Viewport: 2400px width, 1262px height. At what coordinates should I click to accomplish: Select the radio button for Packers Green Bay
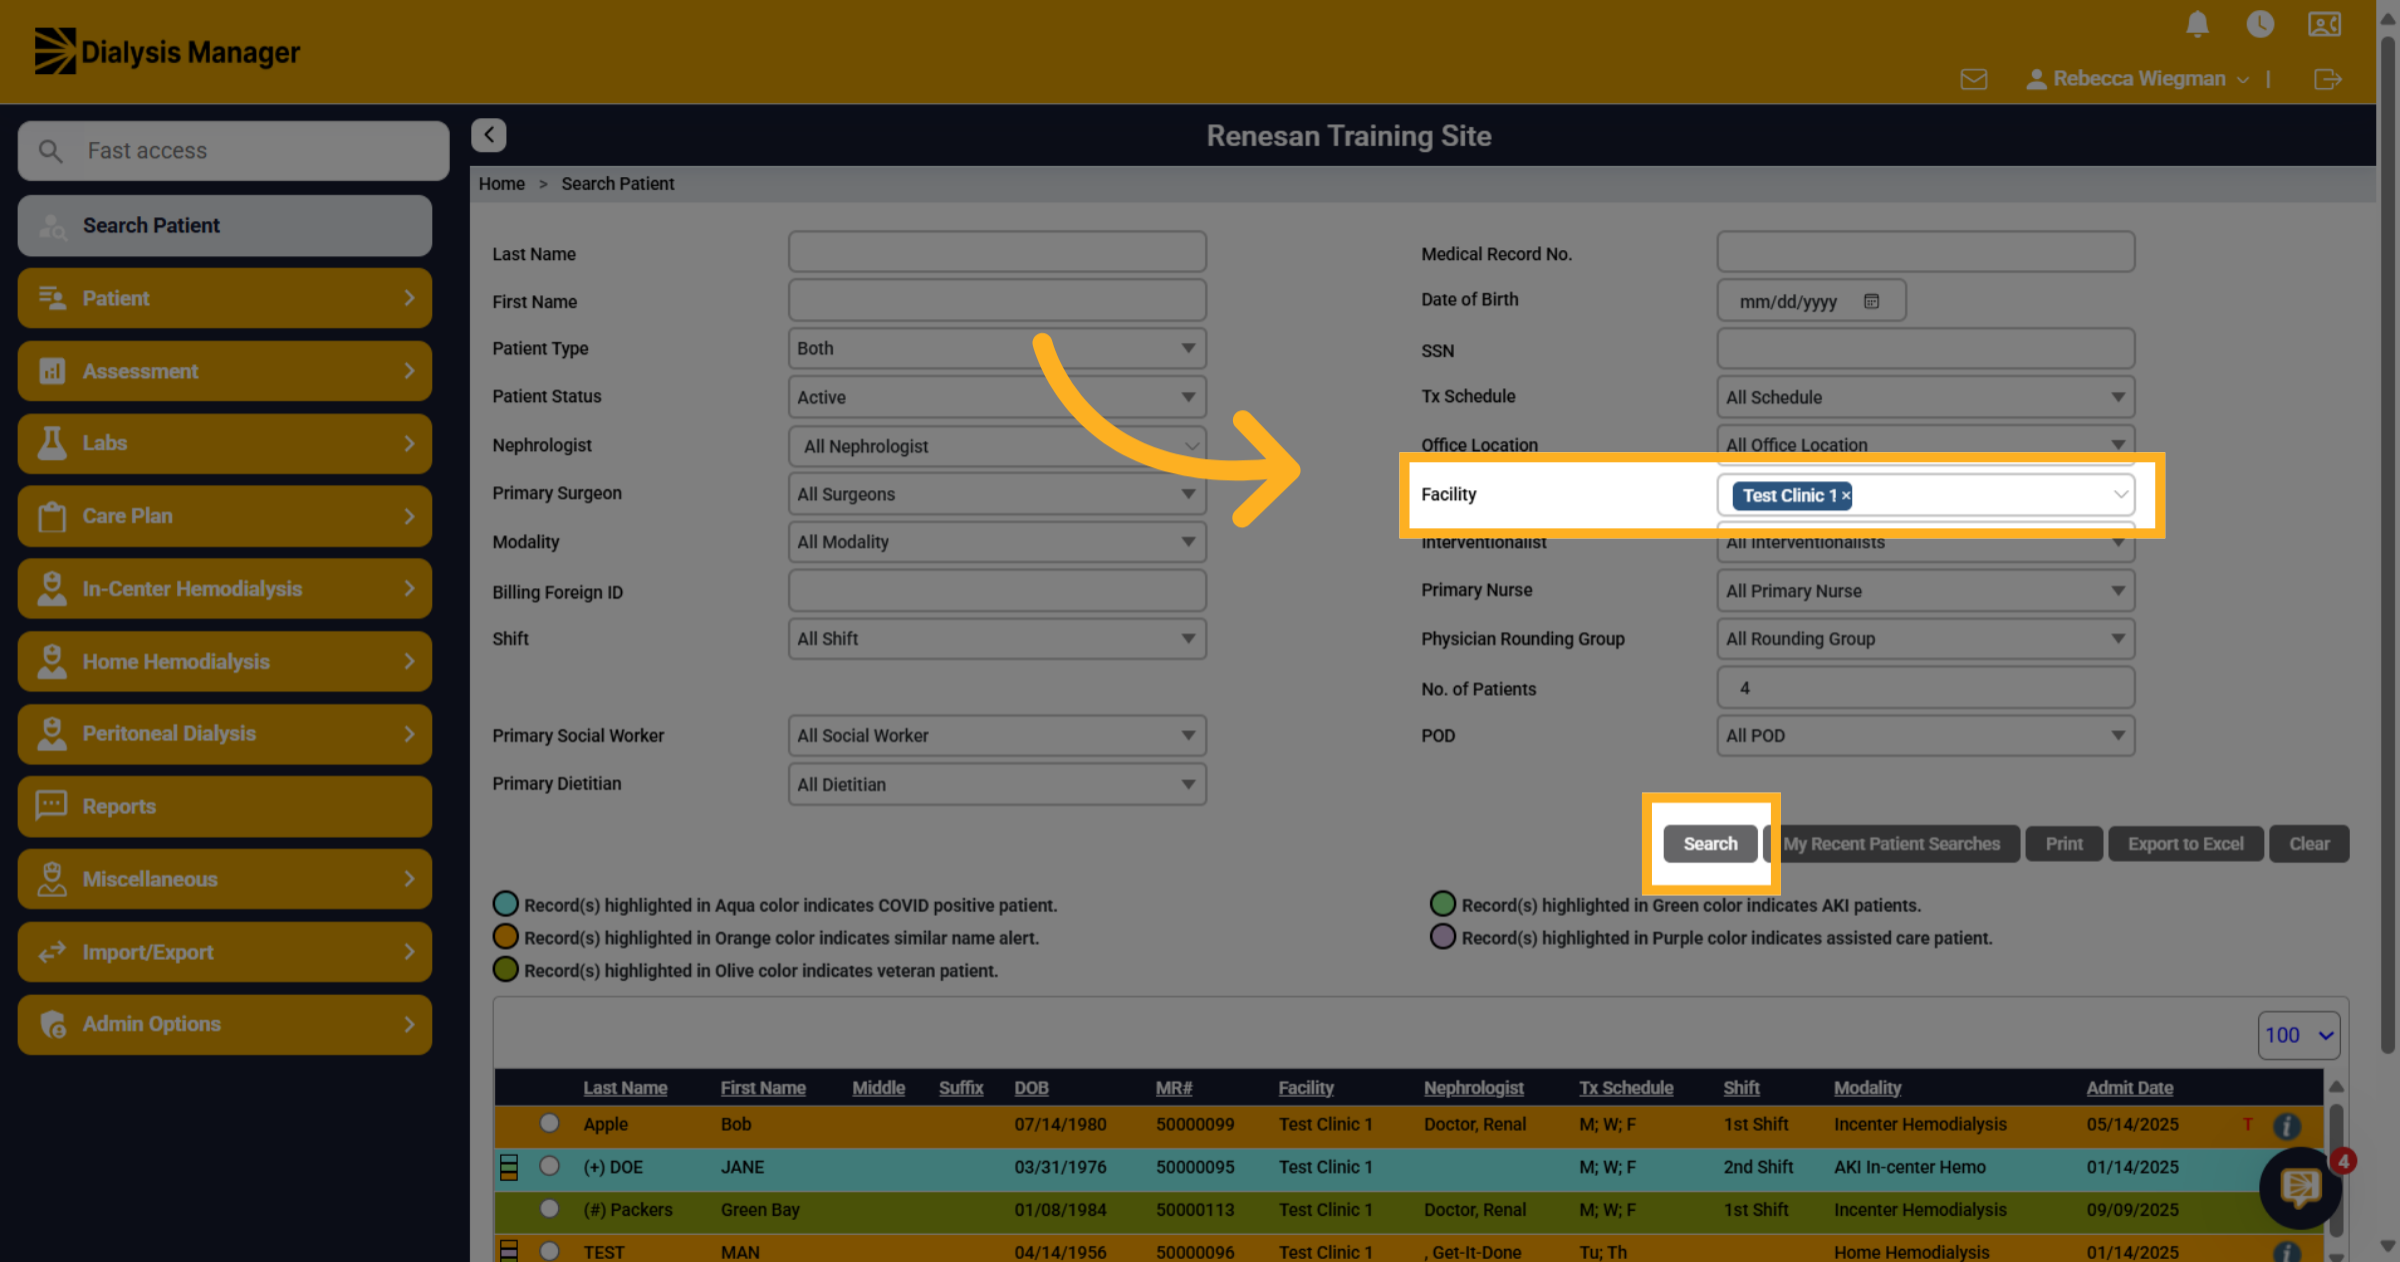pos(549,1209)
